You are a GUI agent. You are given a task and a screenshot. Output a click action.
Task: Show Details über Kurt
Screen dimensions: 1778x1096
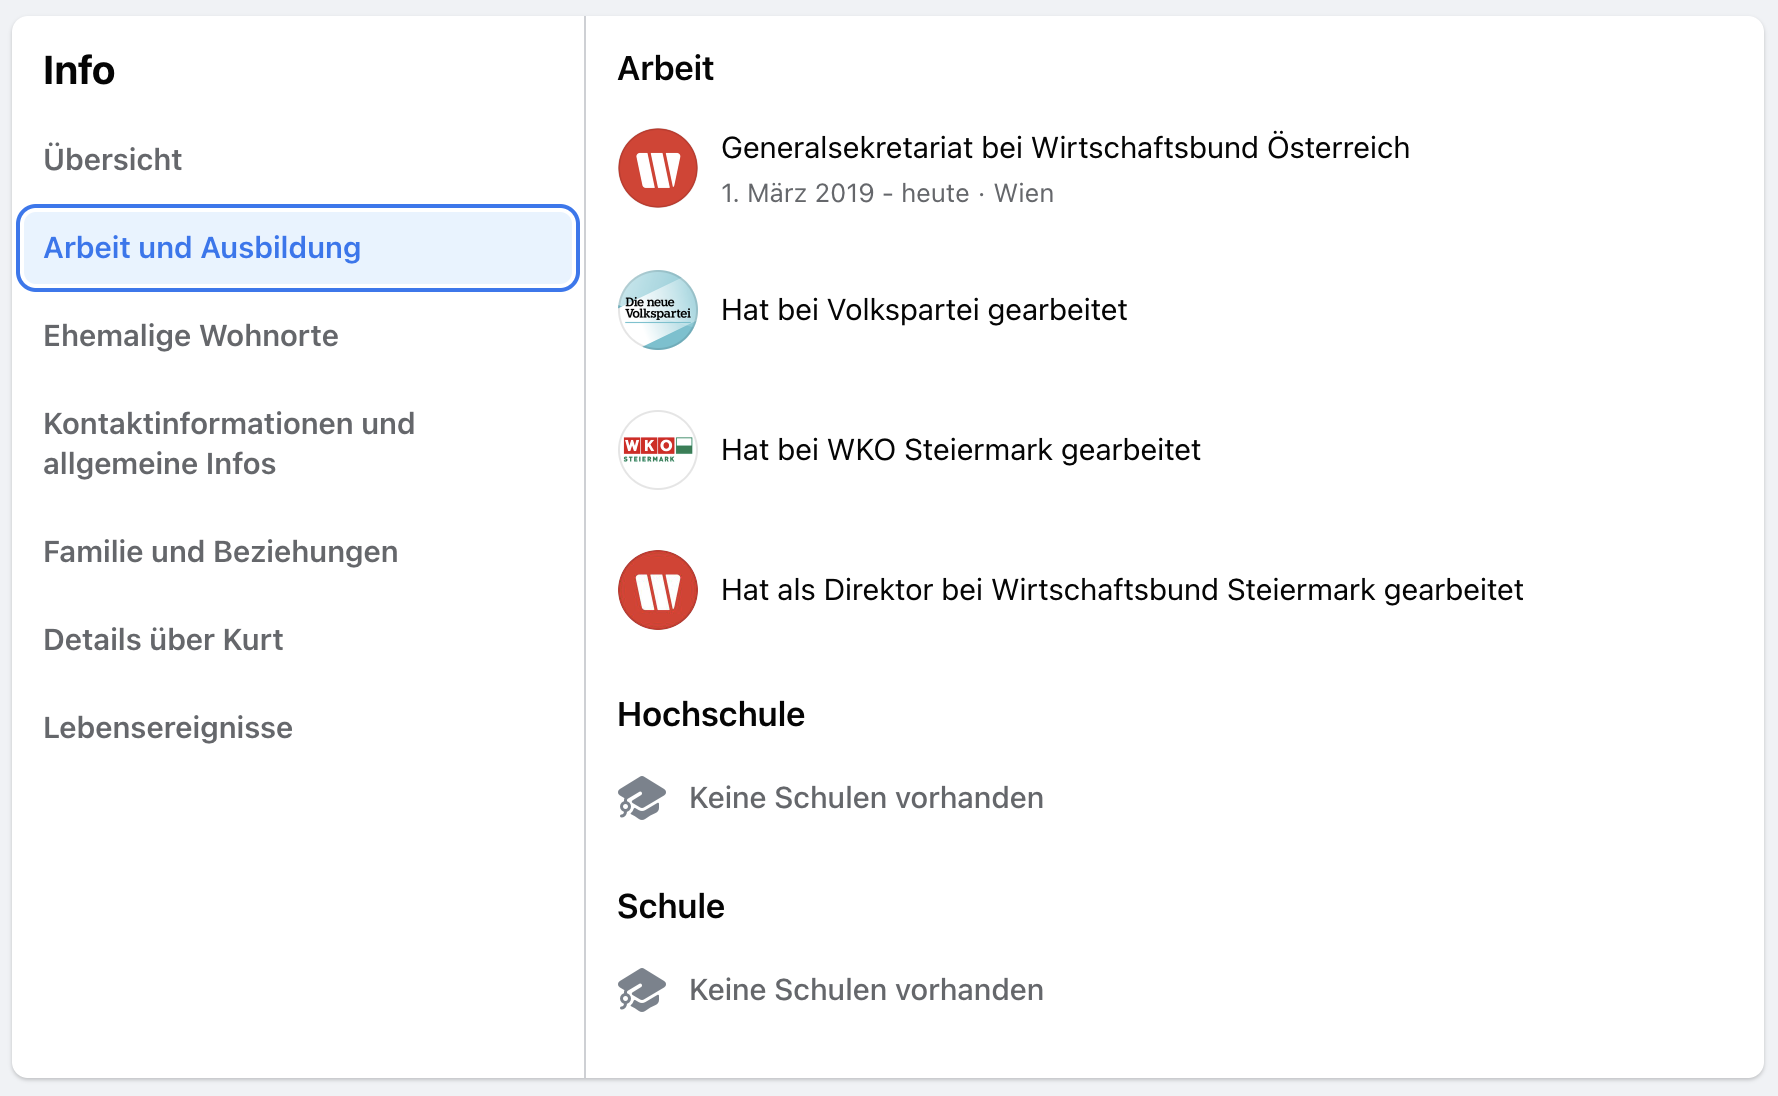tap(163, 640)
